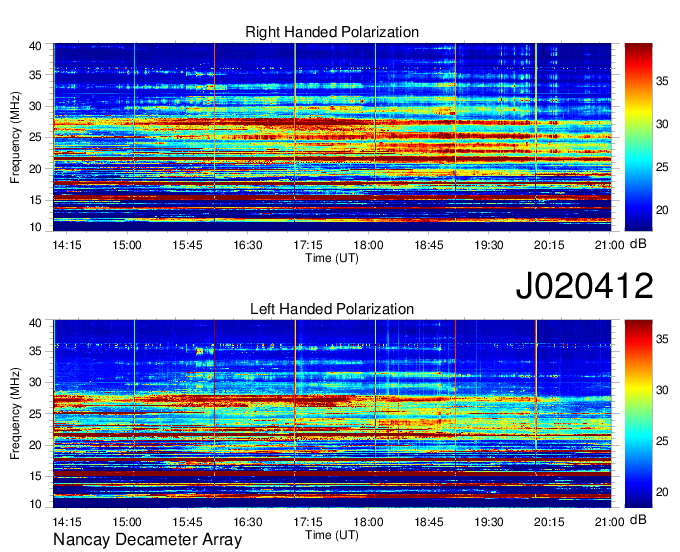Click the 15:00 time tick of Right Handed plot
Viewport: 680px width, 552px height.
(127, 245)
